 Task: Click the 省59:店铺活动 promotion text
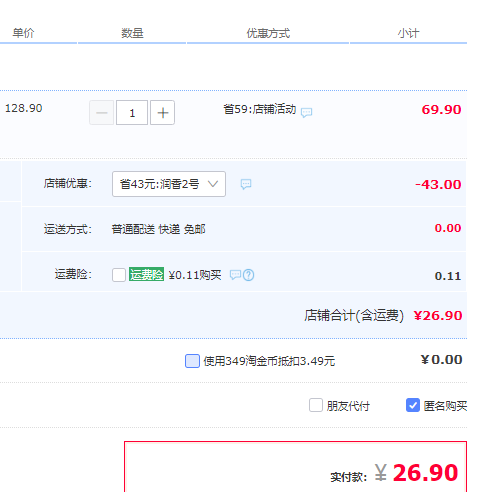[x=260, y=109]
